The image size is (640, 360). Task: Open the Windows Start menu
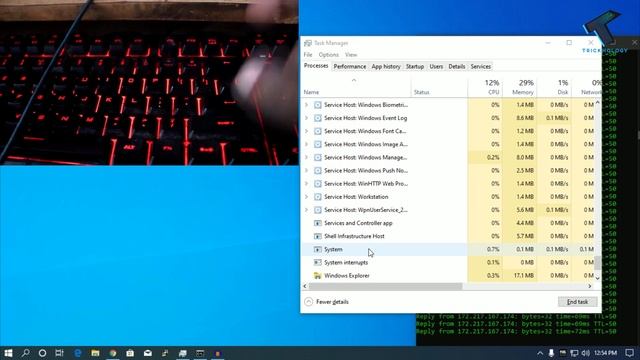[x=8, y=353]
